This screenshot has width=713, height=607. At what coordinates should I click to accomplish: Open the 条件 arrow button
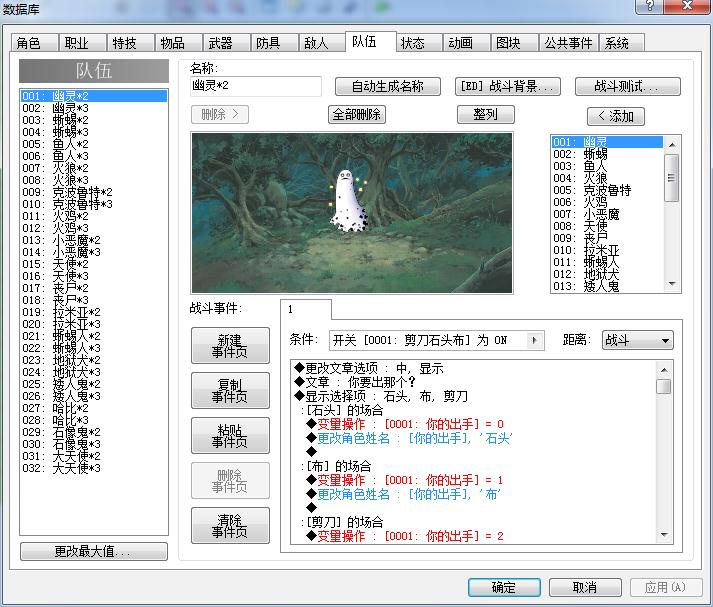pos(535,340)
